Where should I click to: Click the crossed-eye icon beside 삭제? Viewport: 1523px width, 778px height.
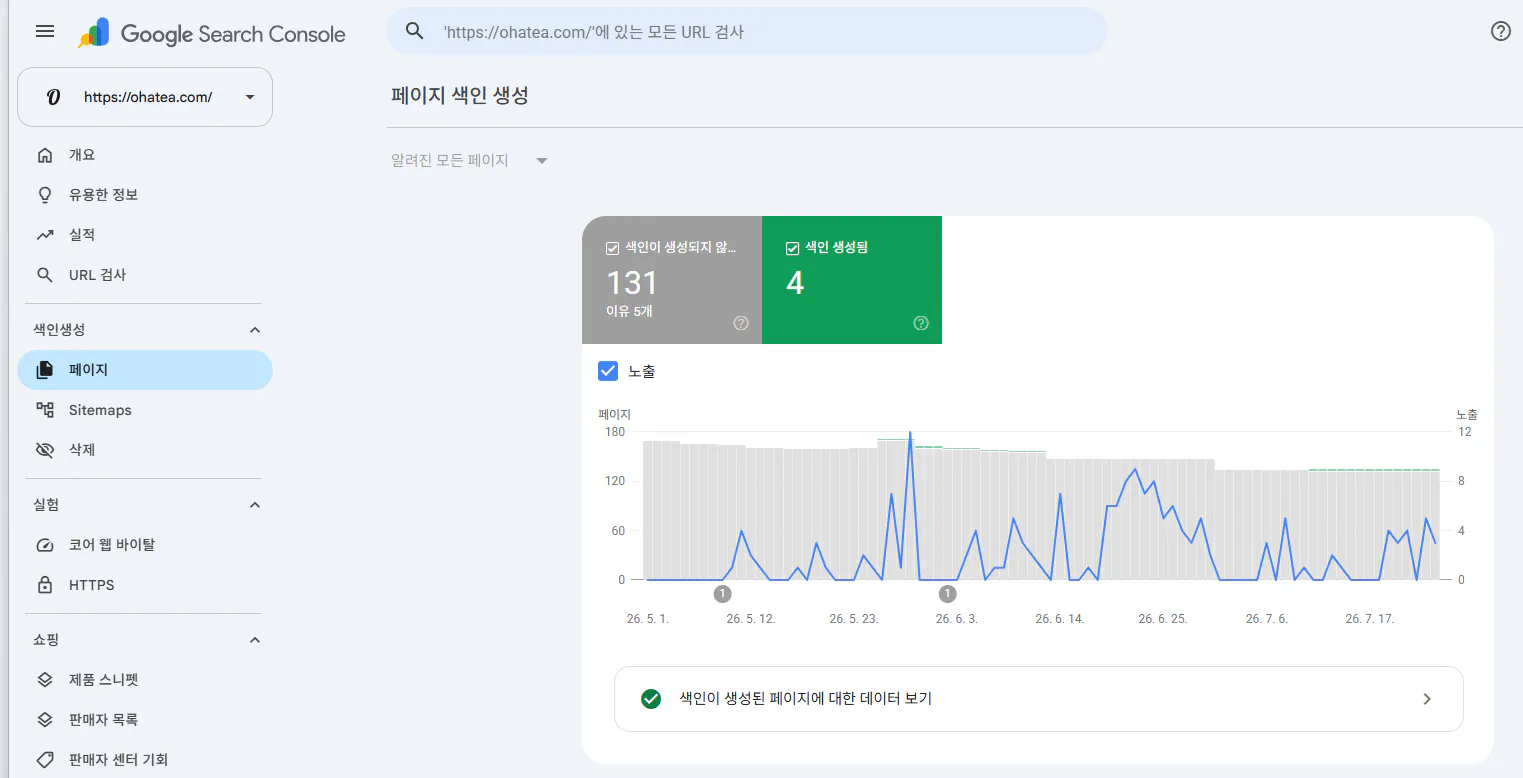[44, 450]
